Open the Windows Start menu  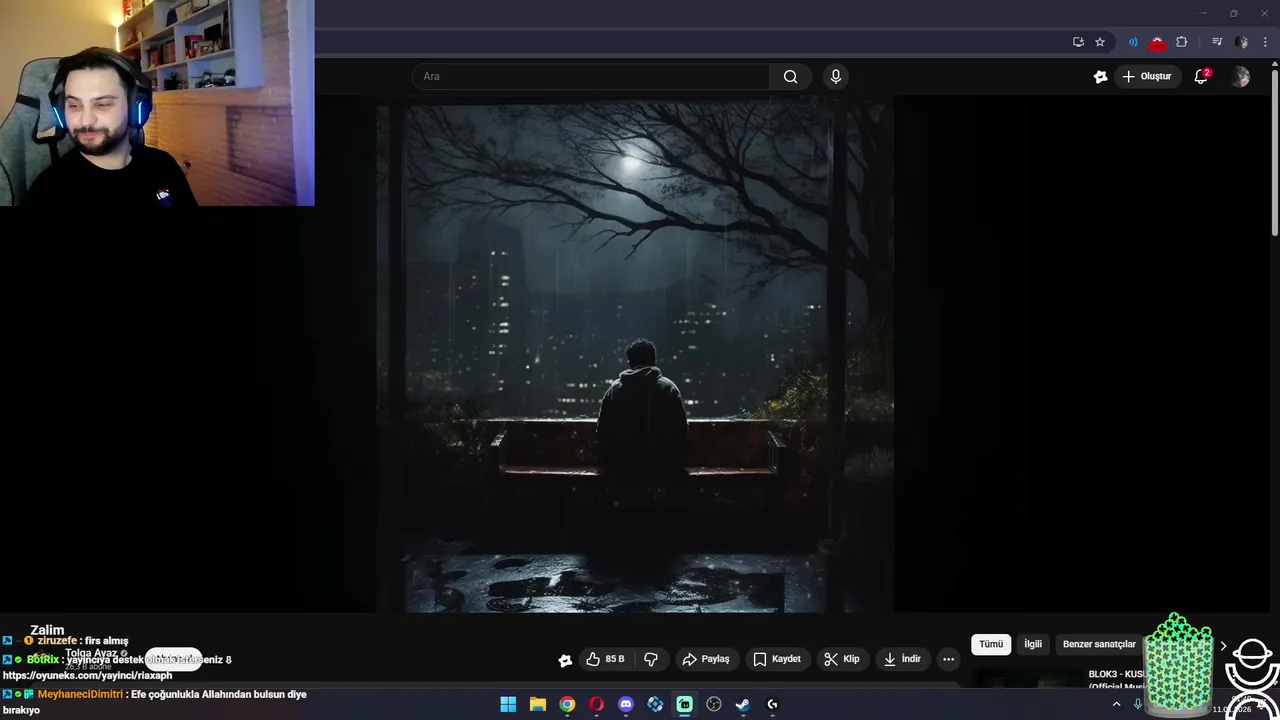click(508, 704)
